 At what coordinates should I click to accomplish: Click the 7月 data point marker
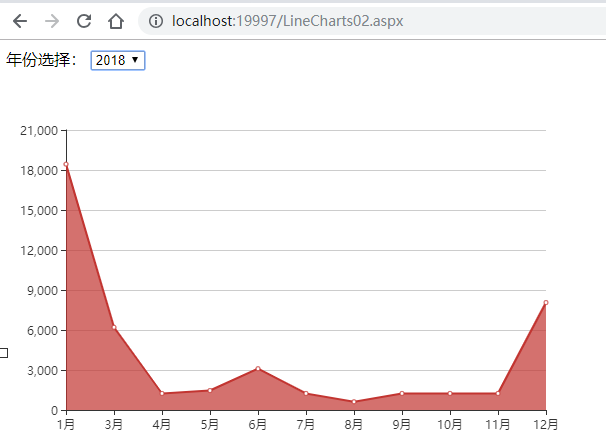coord(306,393)
